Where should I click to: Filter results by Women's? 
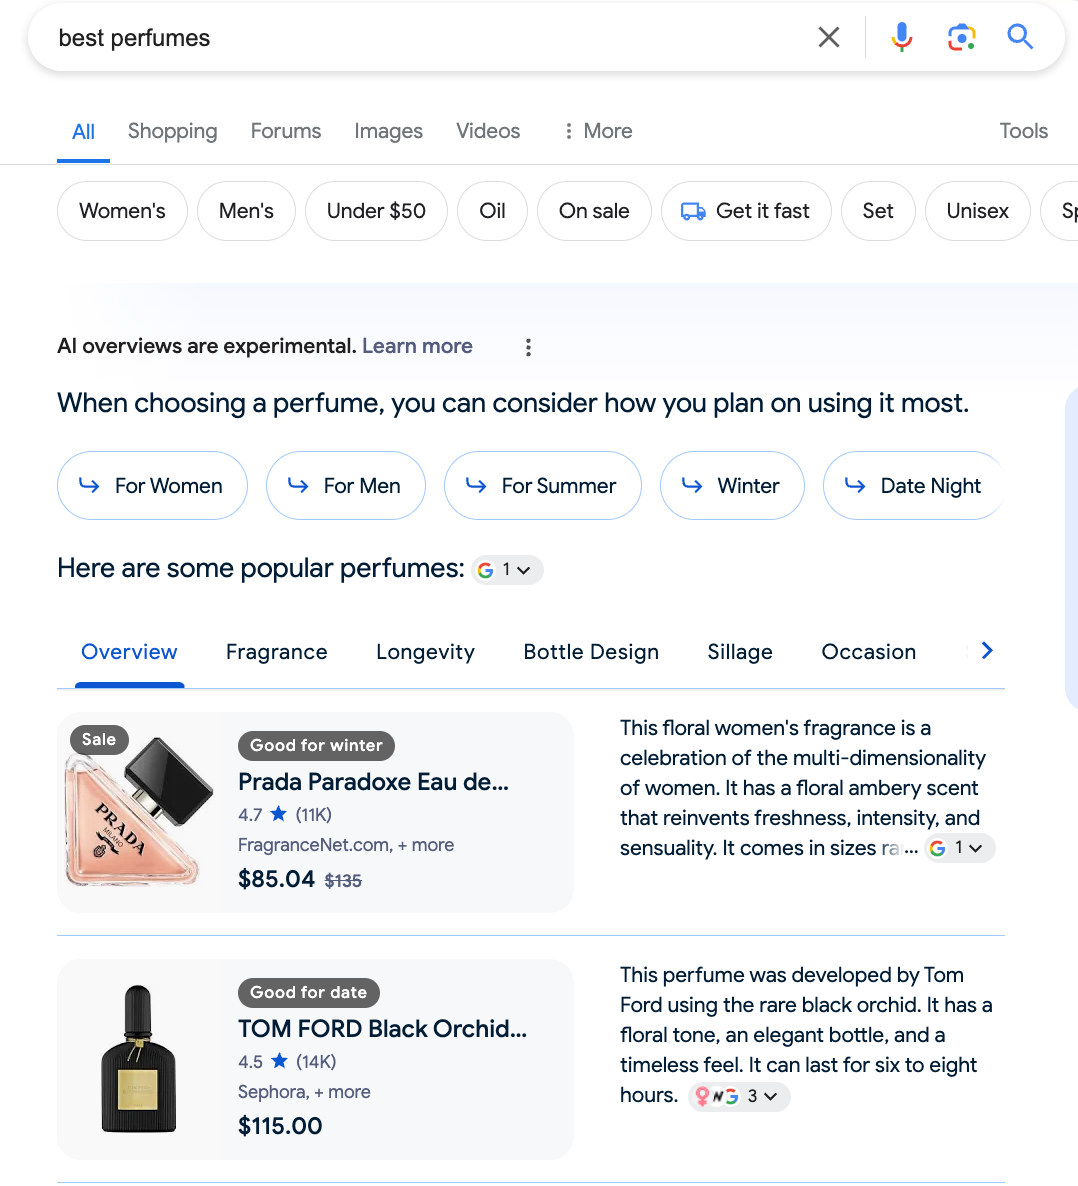click(x=122, y=211)
